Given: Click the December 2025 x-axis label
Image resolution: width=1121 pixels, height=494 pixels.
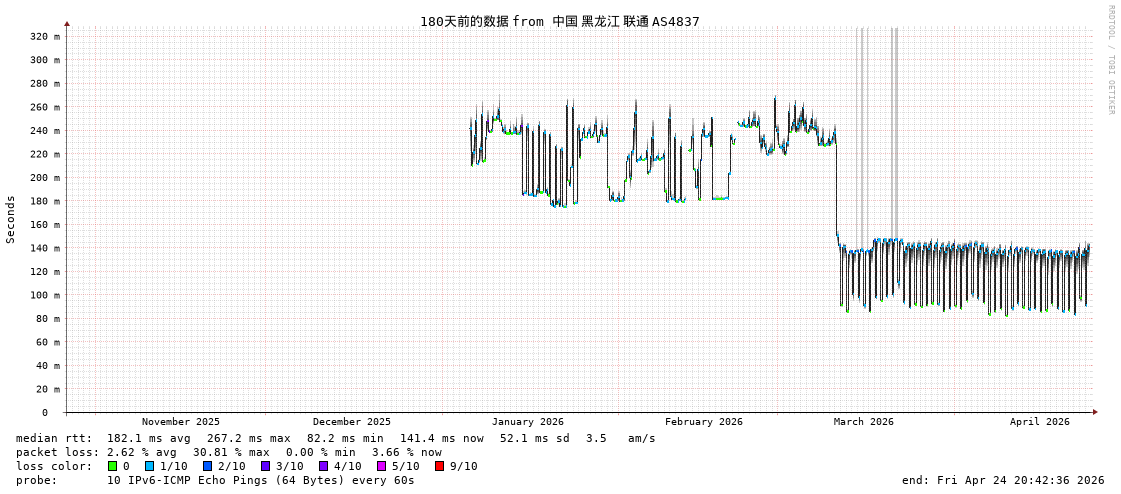Looking at the screenshot, I should coord(352,422).
